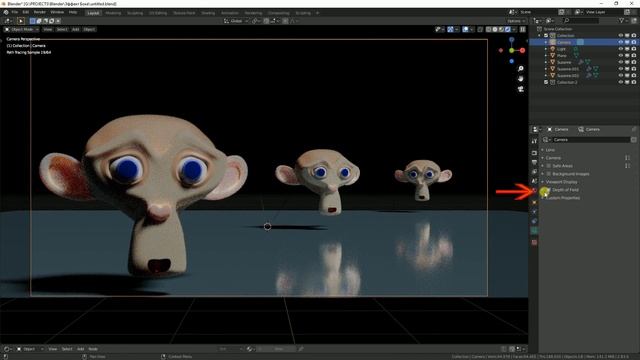Hide Camera with its eye icon
The image size is (640, 360).
tap(620, 42)
